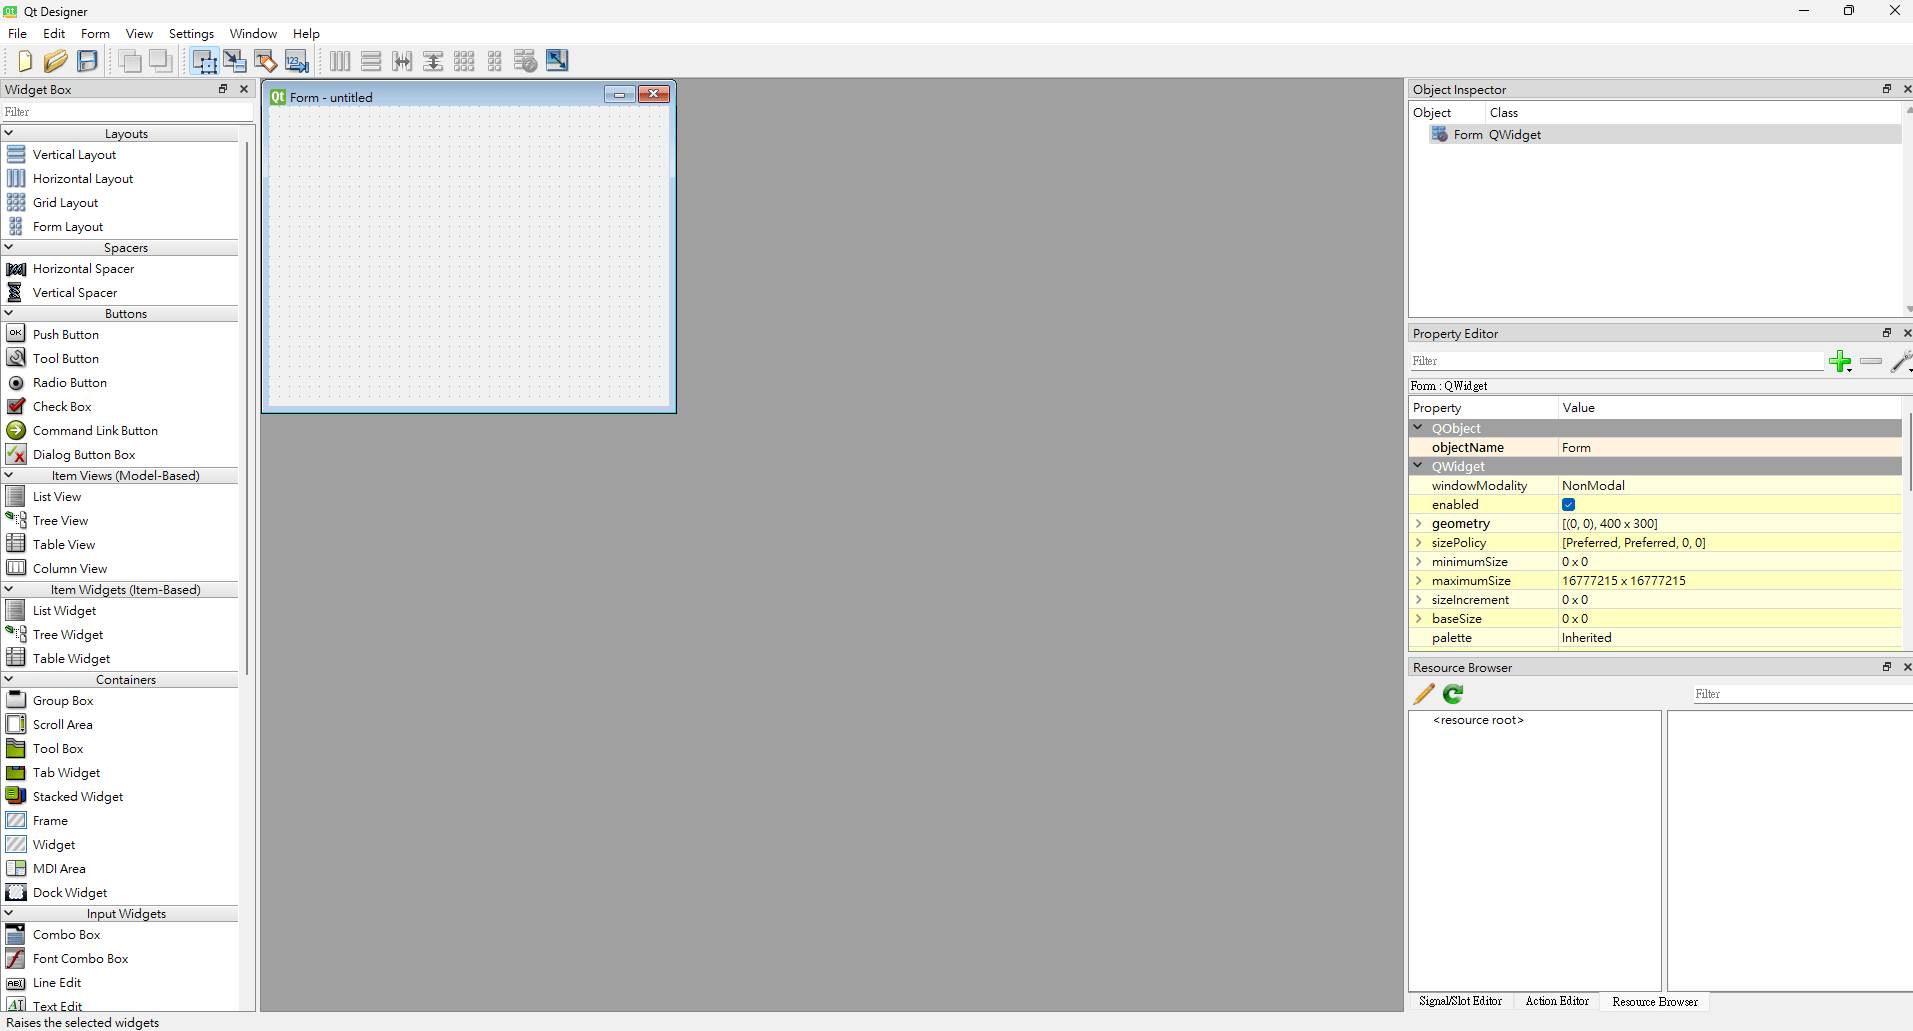Float the Property Editor panel
The image size is (1913, 1031).
[1887, 333]
